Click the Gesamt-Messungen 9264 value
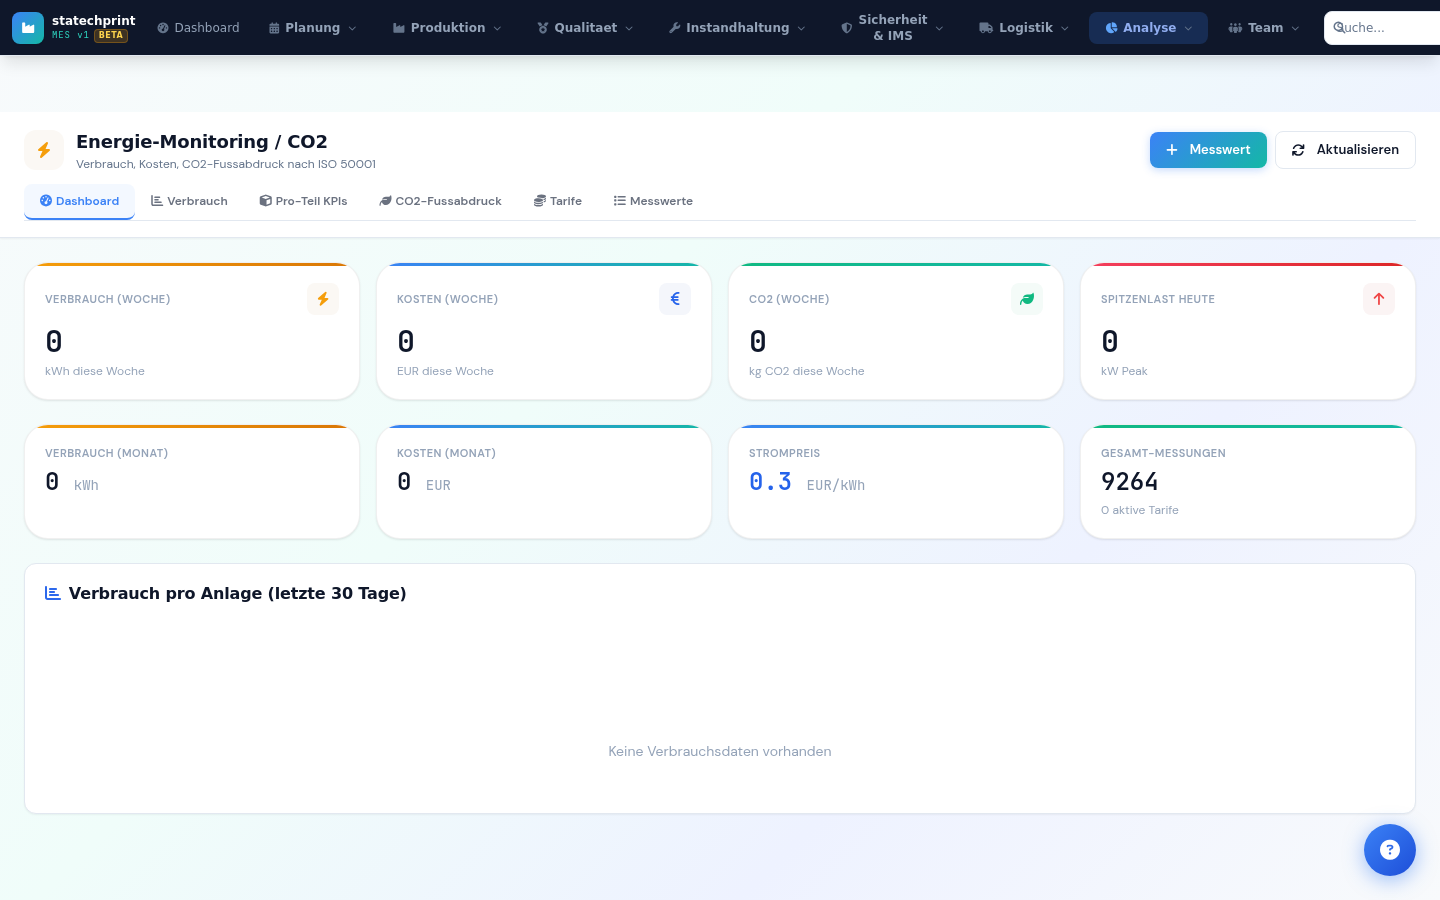The height and width of the screenshot is (900, 1440). (1130, 482)
